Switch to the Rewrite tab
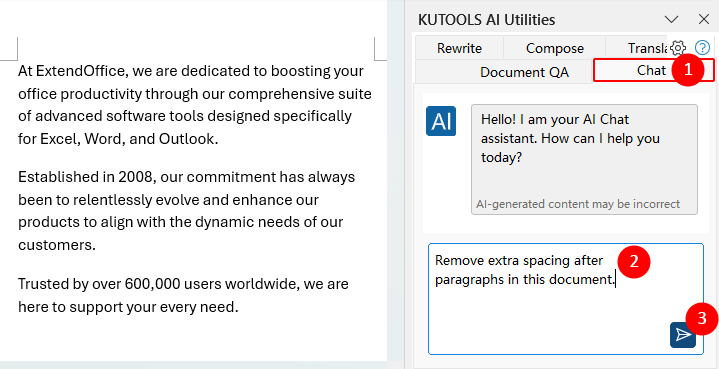Viewport: 719px width, 369px height. point(459,48)
